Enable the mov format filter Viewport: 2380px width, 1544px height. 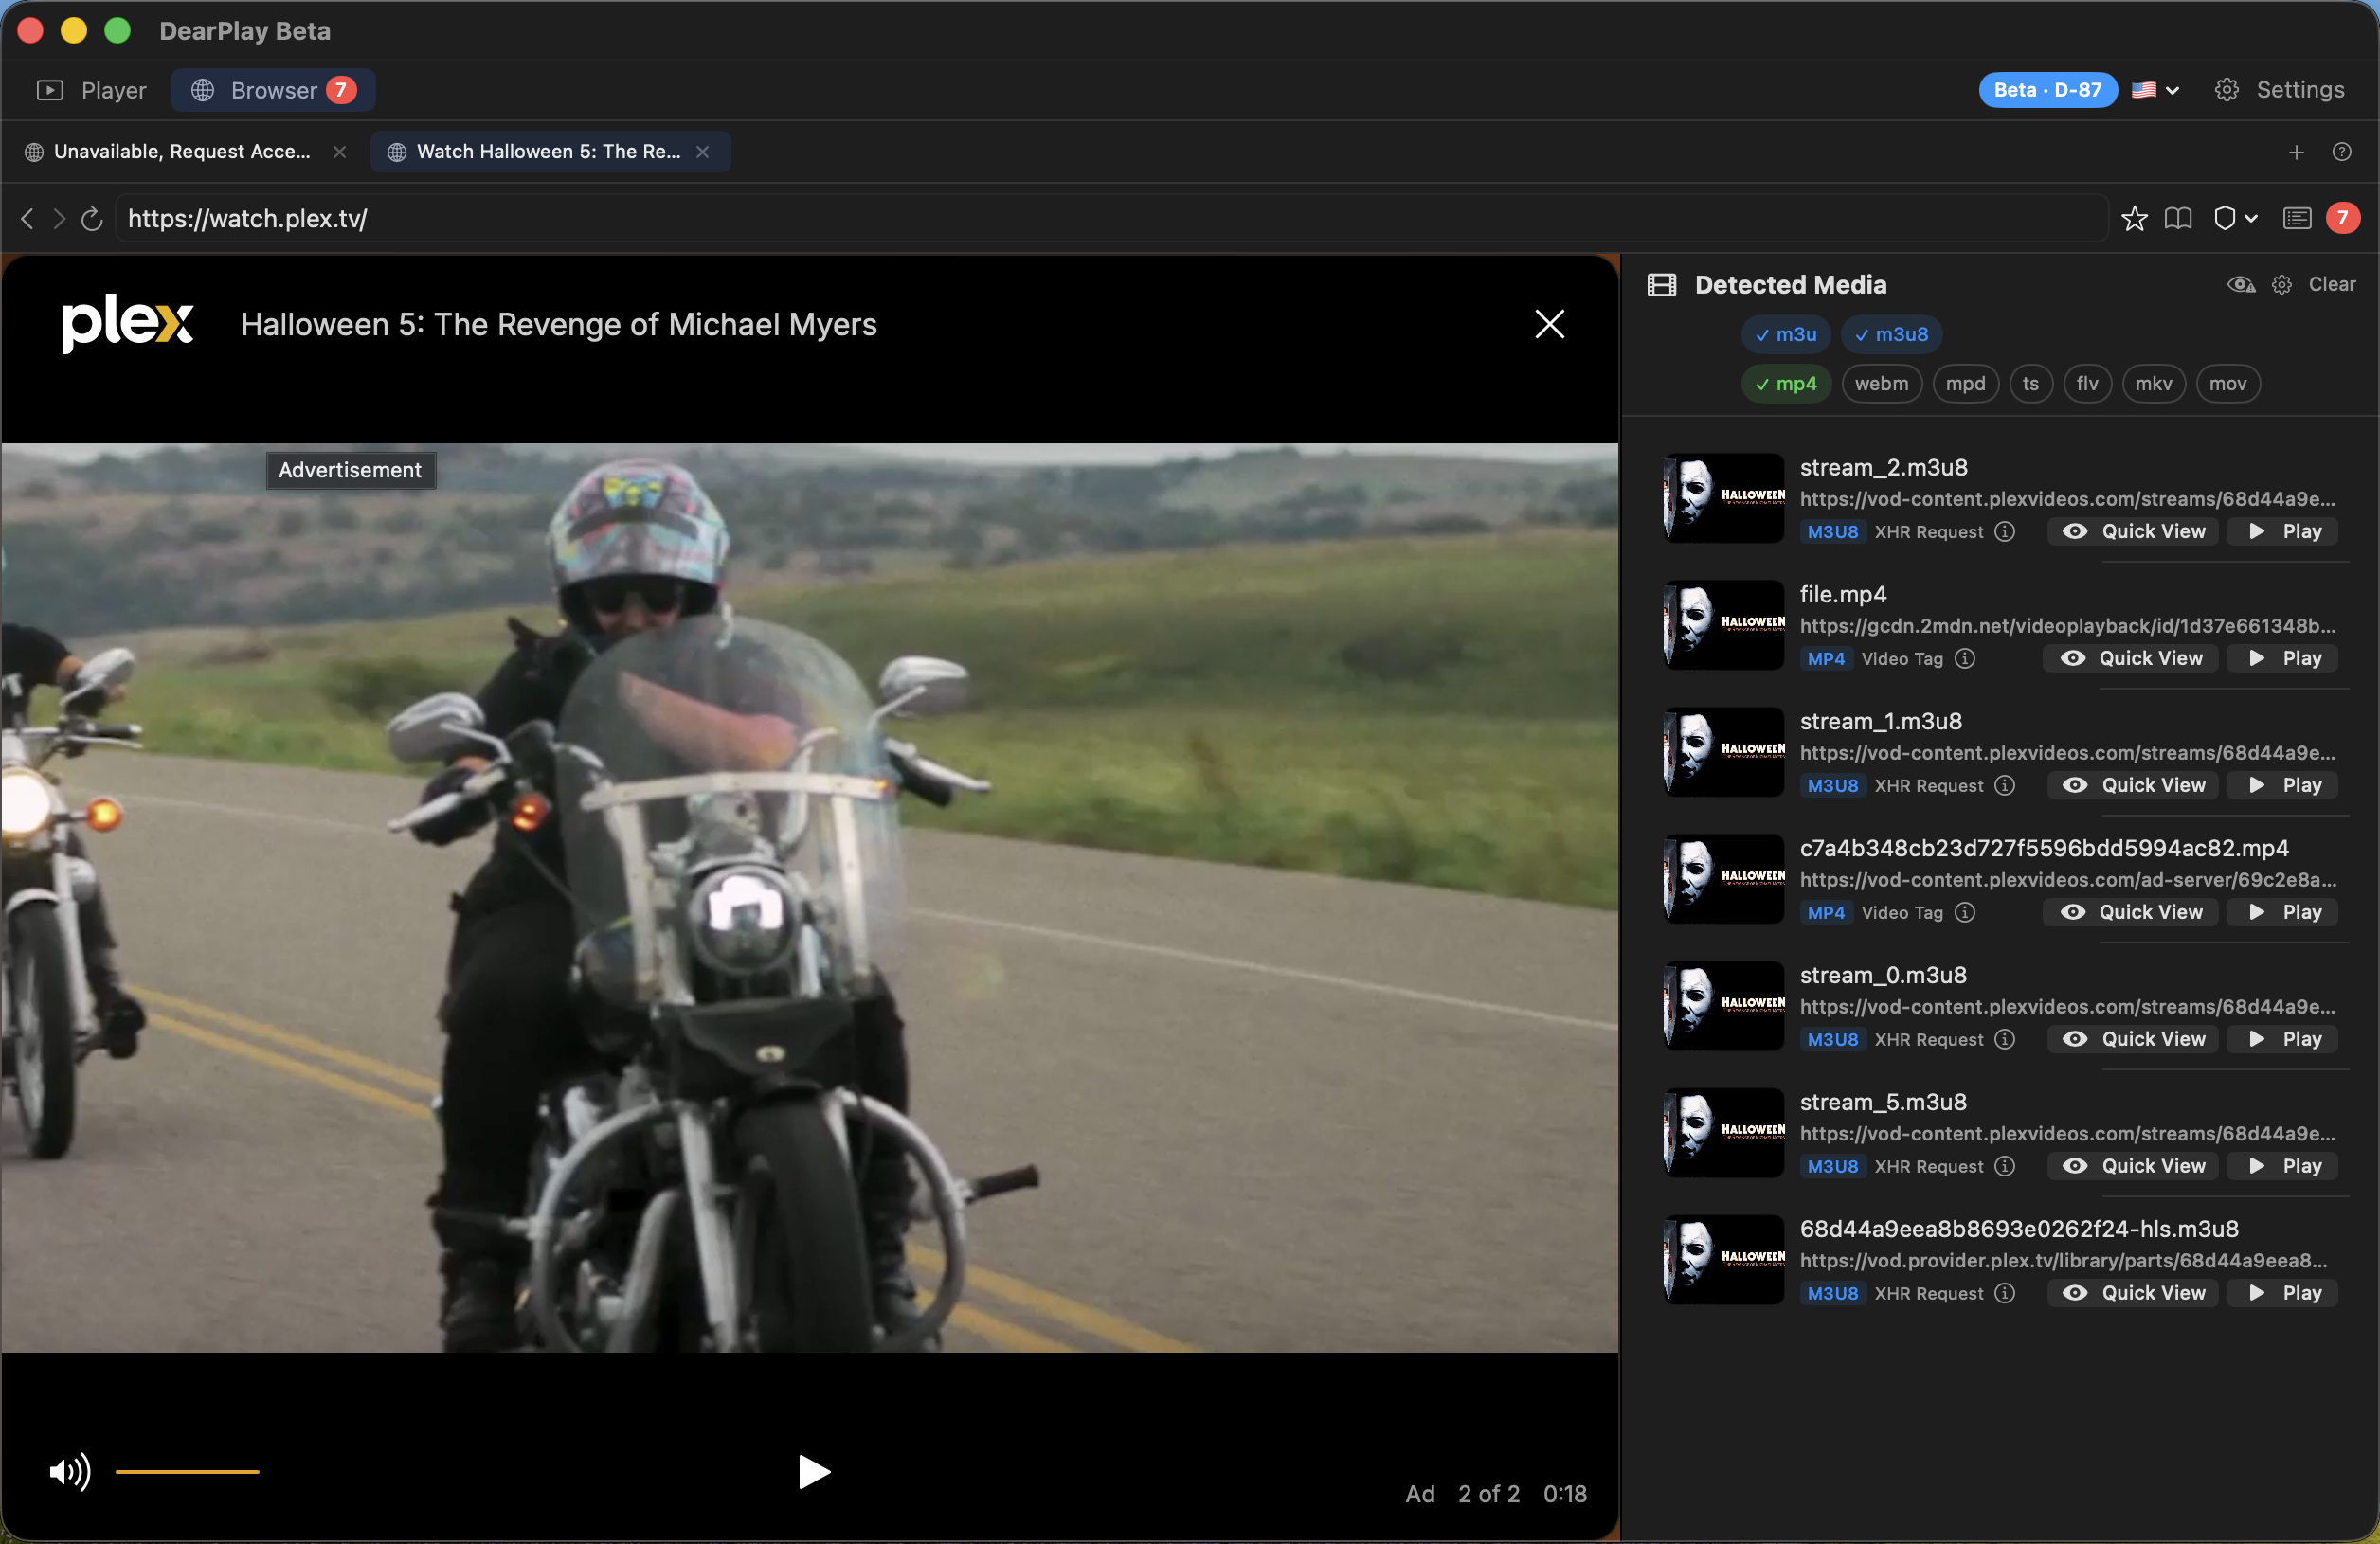[x=2228, y=384]
